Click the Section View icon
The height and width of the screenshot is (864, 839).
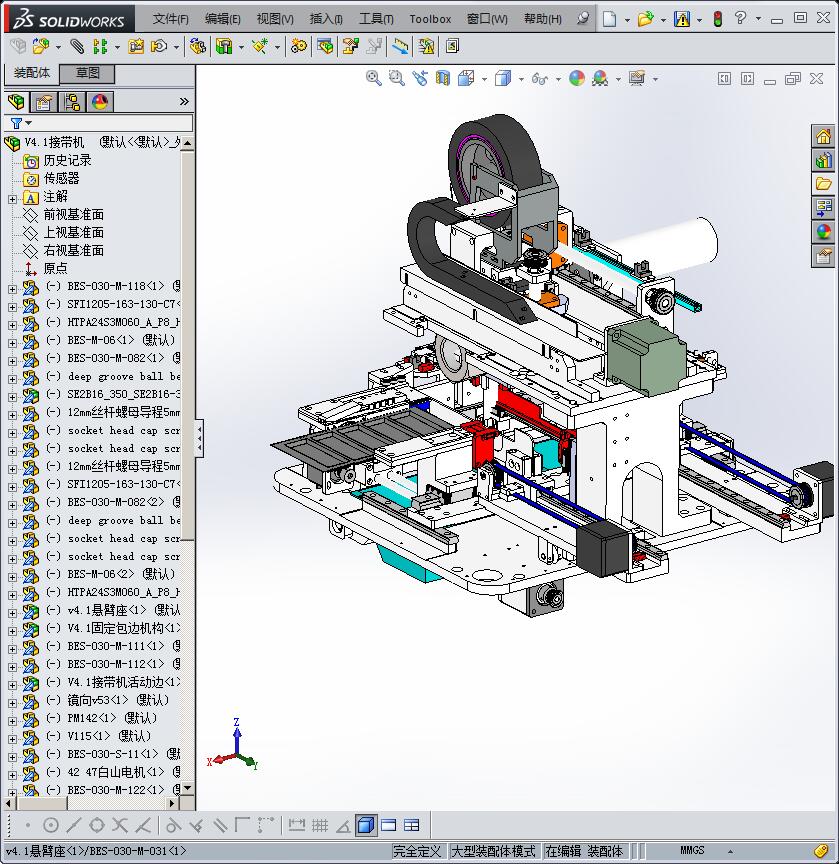click(x=443, y=78)
